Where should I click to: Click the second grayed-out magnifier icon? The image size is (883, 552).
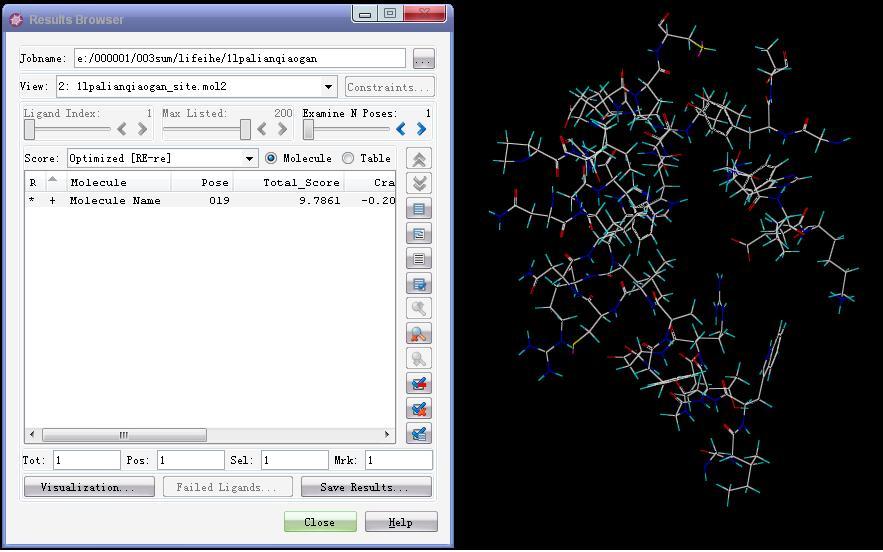[x=418, y=359]
